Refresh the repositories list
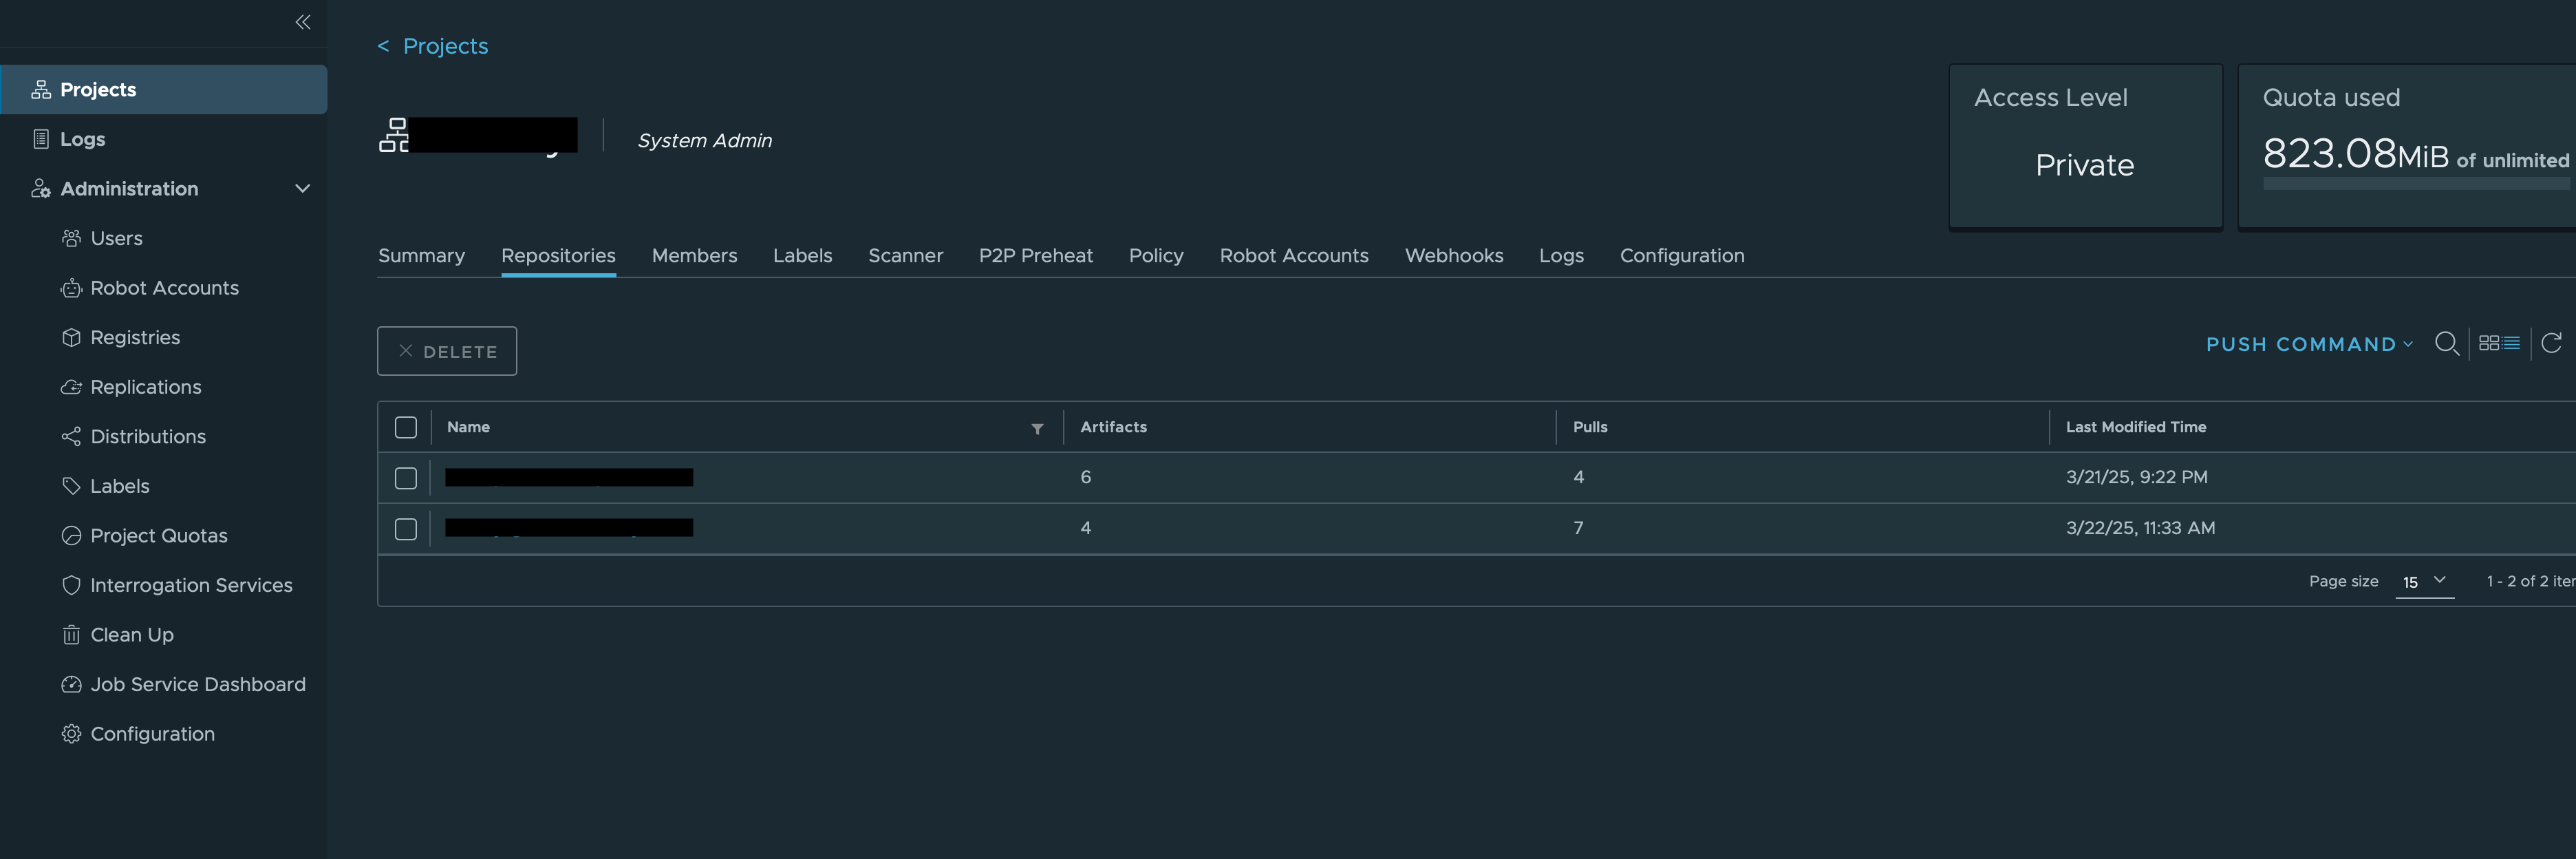This screenshot has width=2576, height=859. (x=2551, y=343)
